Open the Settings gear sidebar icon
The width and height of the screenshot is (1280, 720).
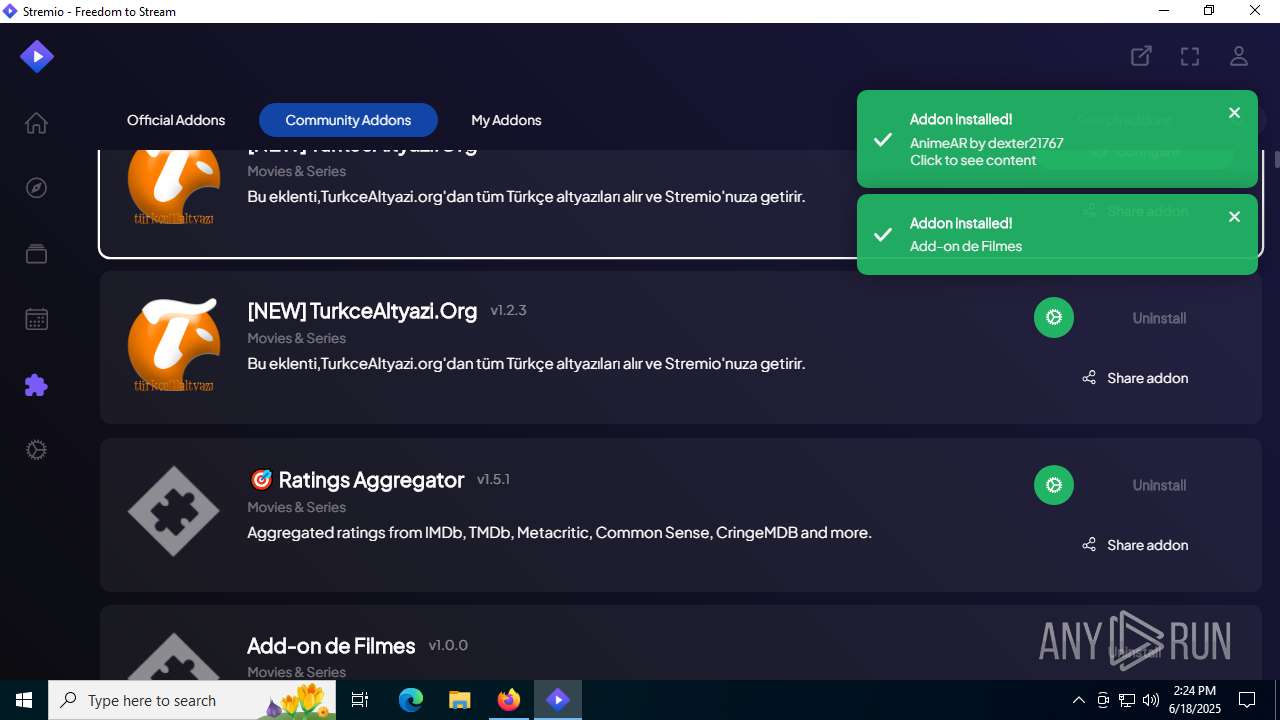click(36, 450)
